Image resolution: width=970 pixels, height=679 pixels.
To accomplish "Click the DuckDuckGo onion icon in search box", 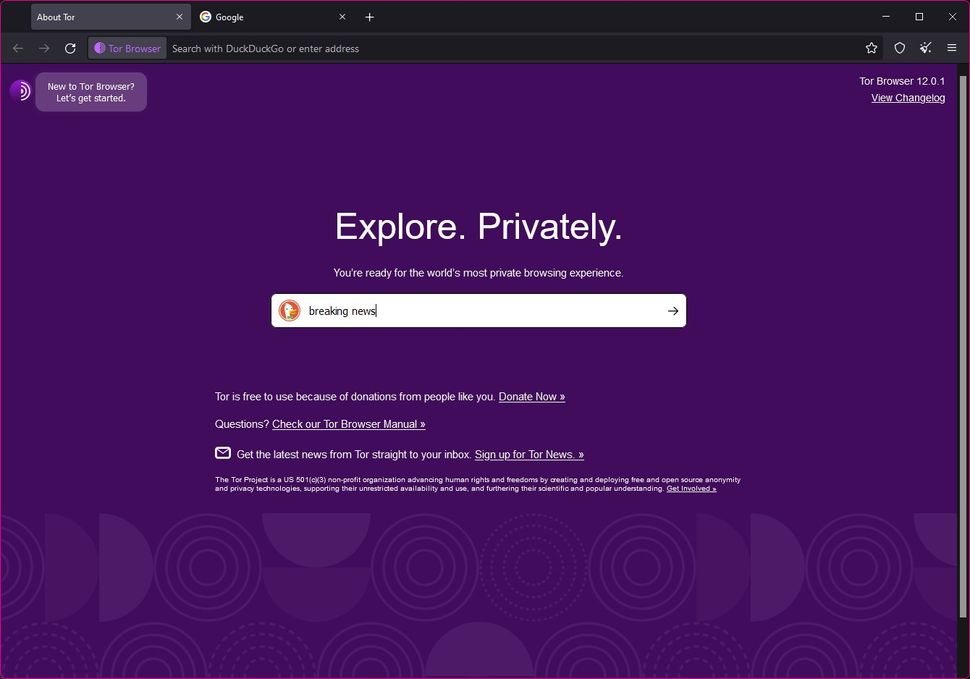I will tap(290, 310).
